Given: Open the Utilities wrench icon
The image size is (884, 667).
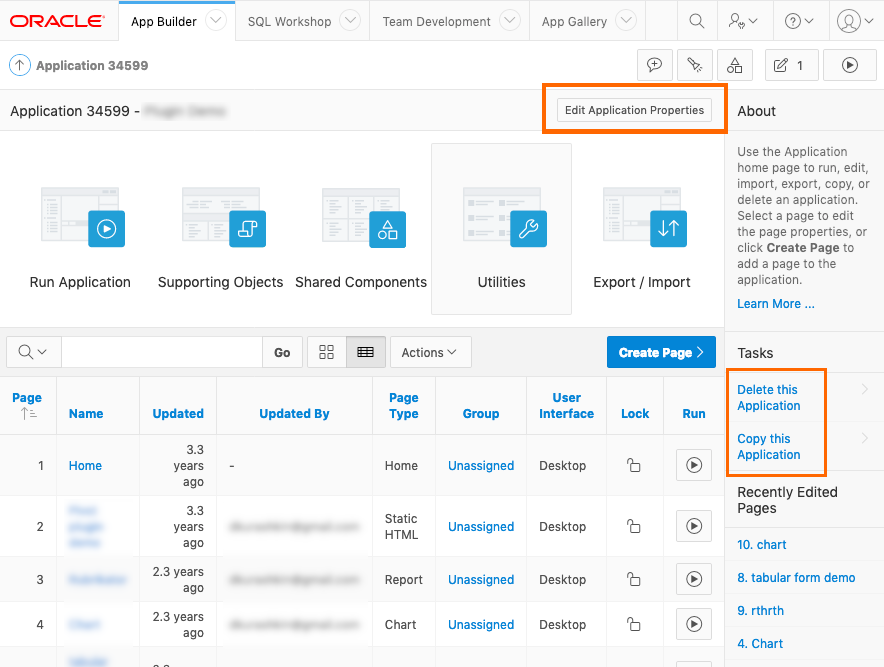Looking at the screenshot, I should (x=505, y=218).
